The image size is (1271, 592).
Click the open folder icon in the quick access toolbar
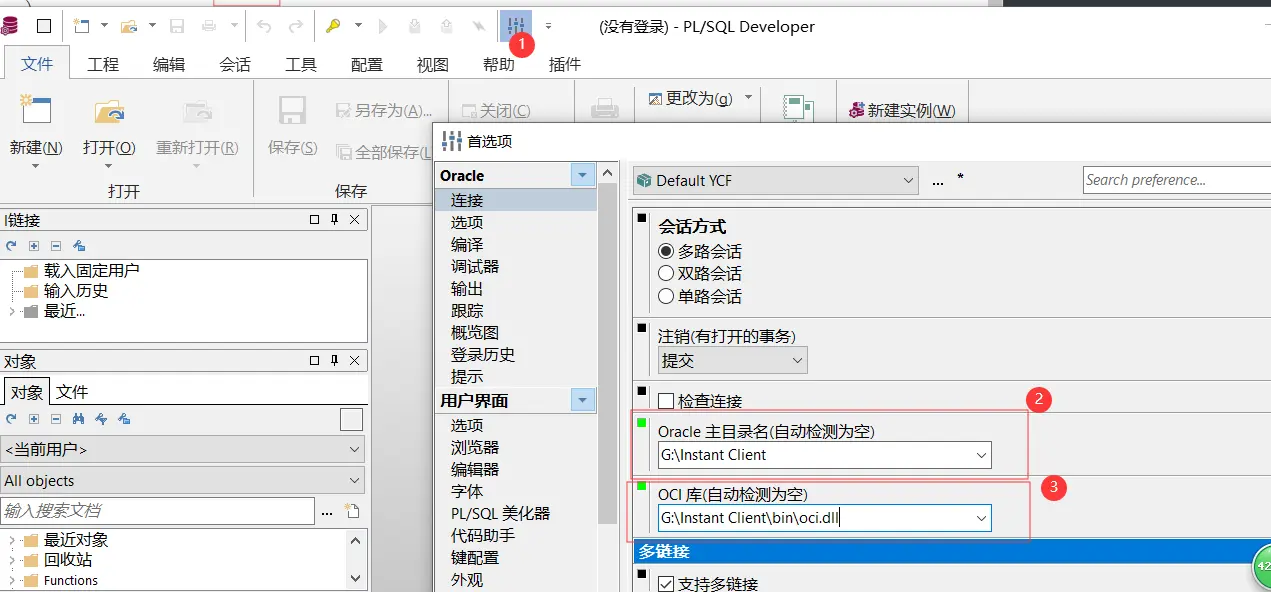pos(129,26)
